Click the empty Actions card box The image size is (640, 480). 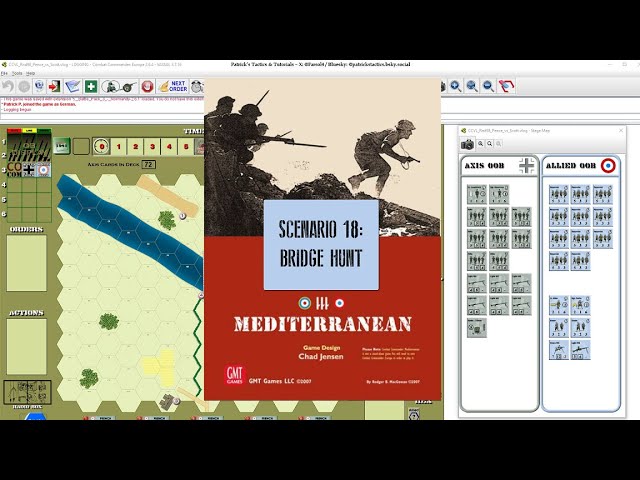point(27,347)
